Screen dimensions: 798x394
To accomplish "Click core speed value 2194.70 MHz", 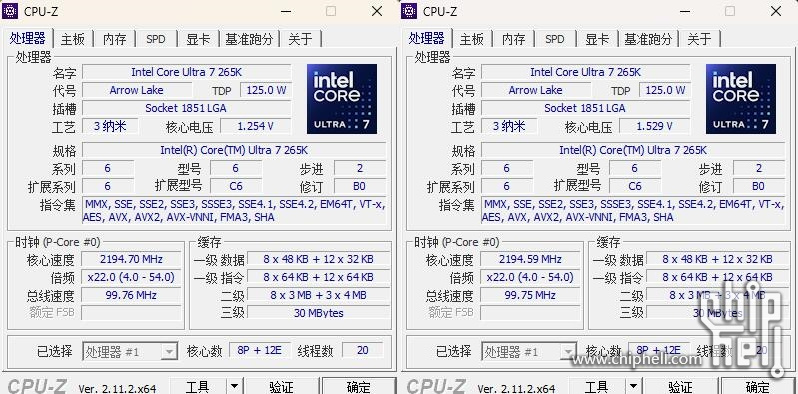I will [x=131, y=259].
